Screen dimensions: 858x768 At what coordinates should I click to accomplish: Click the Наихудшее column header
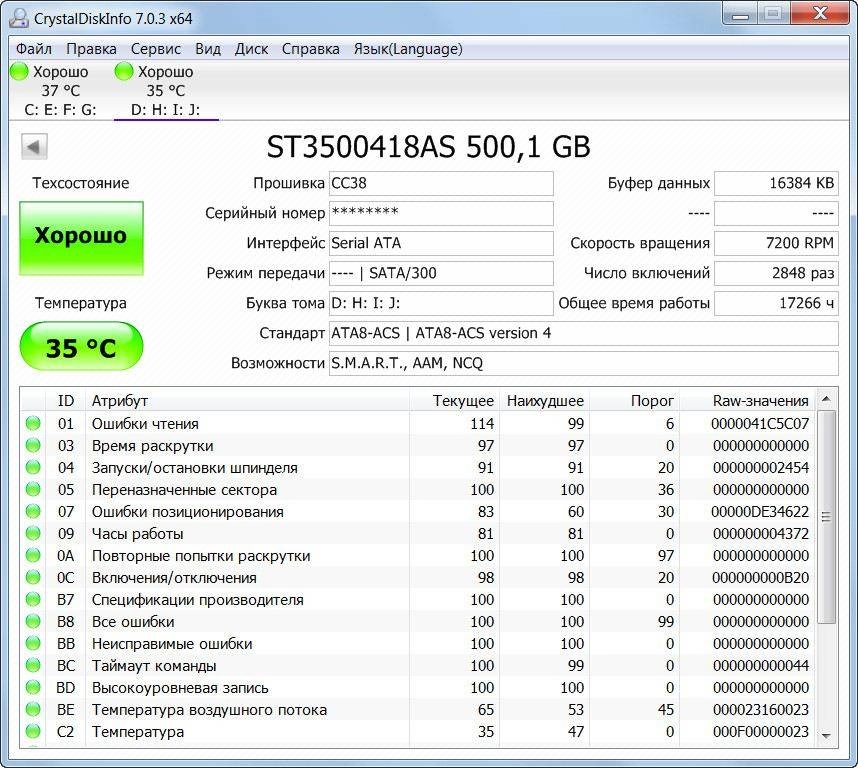[x=544, y=400]
